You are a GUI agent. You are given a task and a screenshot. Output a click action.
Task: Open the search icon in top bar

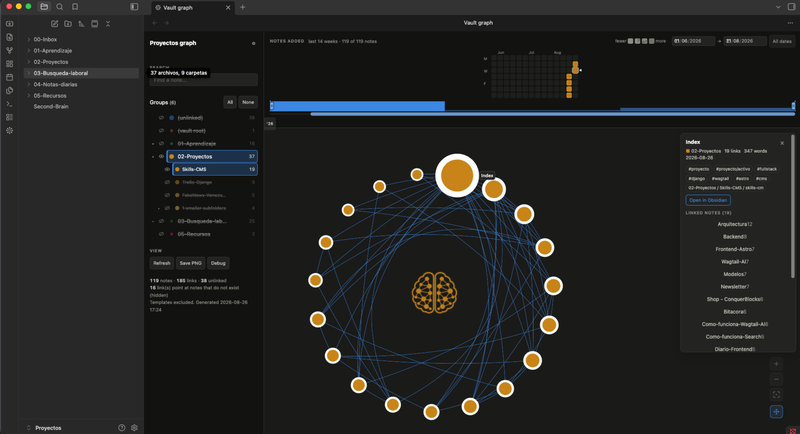point(60,7)
